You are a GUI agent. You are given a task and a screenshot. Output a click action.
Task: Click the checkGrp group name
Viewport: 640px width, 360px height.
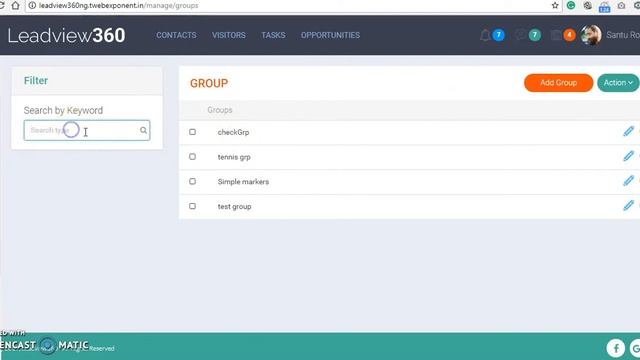point(233,132)
